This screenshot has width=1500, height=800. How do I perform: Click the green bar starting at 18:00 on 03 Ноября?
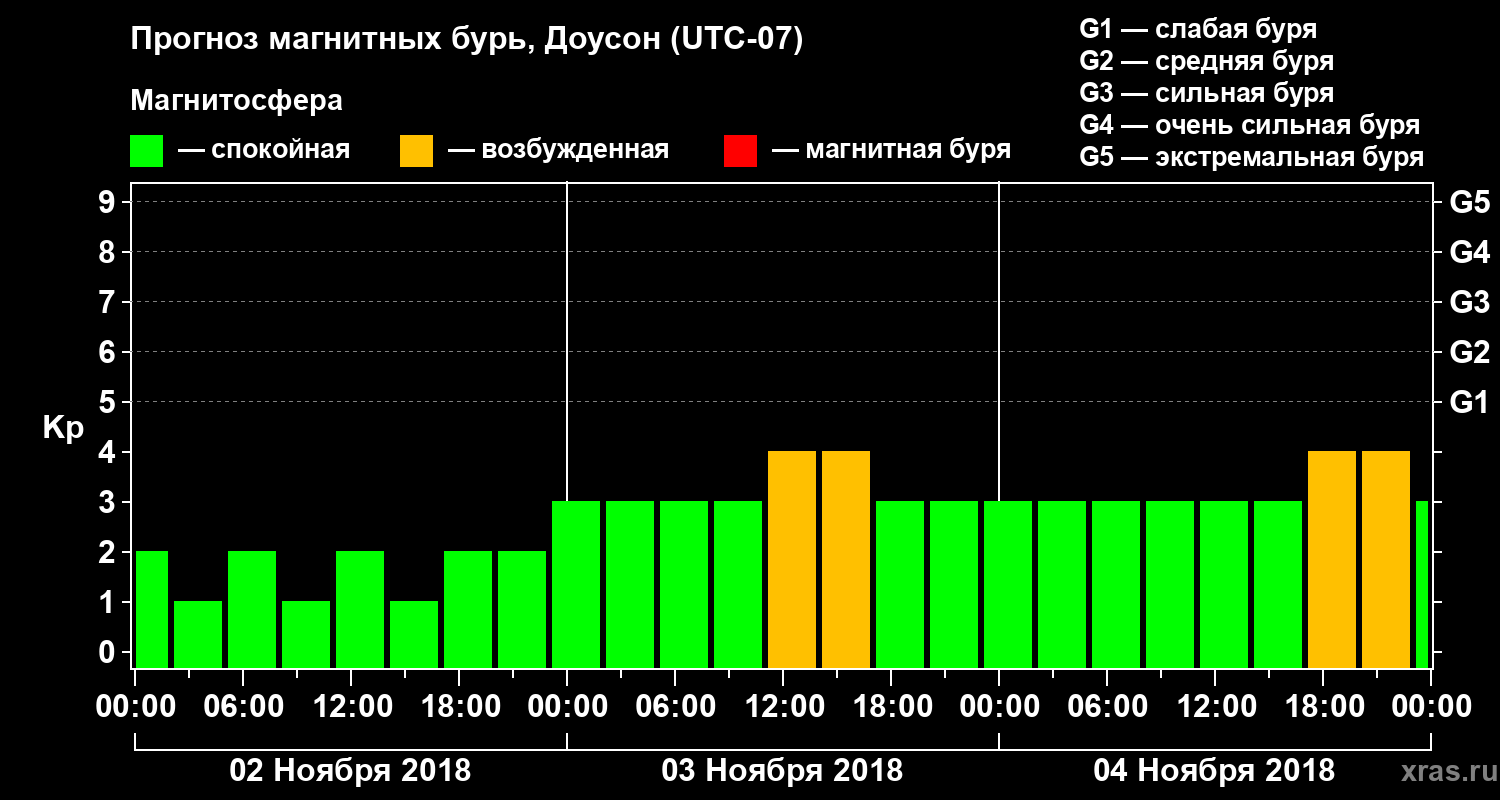click(900, 584)
